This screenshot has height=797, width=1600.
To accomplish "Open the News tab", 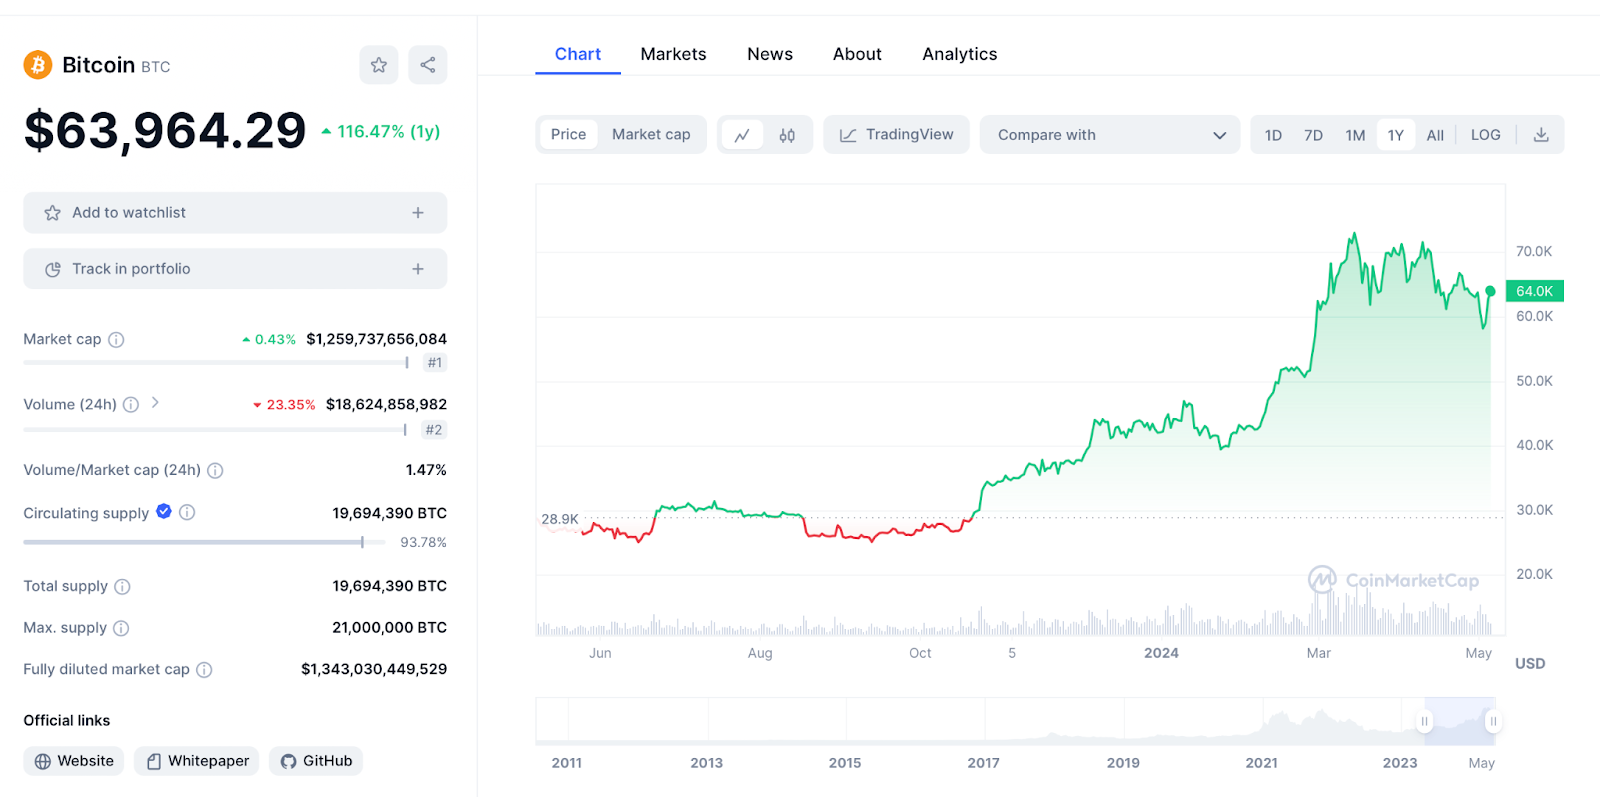I will coord(770,54).
